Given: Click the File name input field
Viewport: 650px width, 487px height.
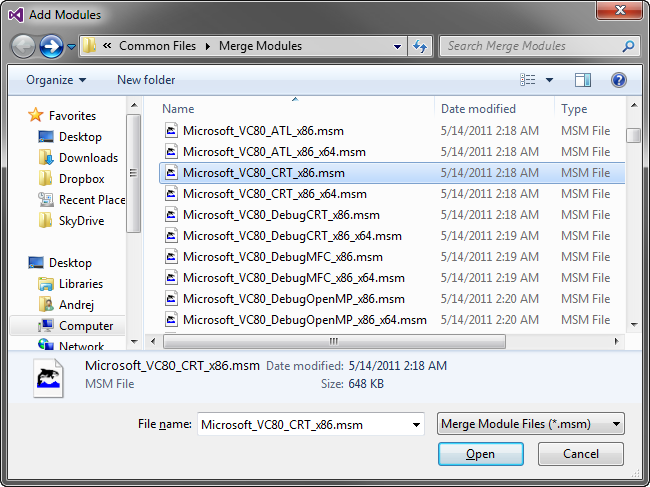Looking at the screenshot, I should 311,424.
